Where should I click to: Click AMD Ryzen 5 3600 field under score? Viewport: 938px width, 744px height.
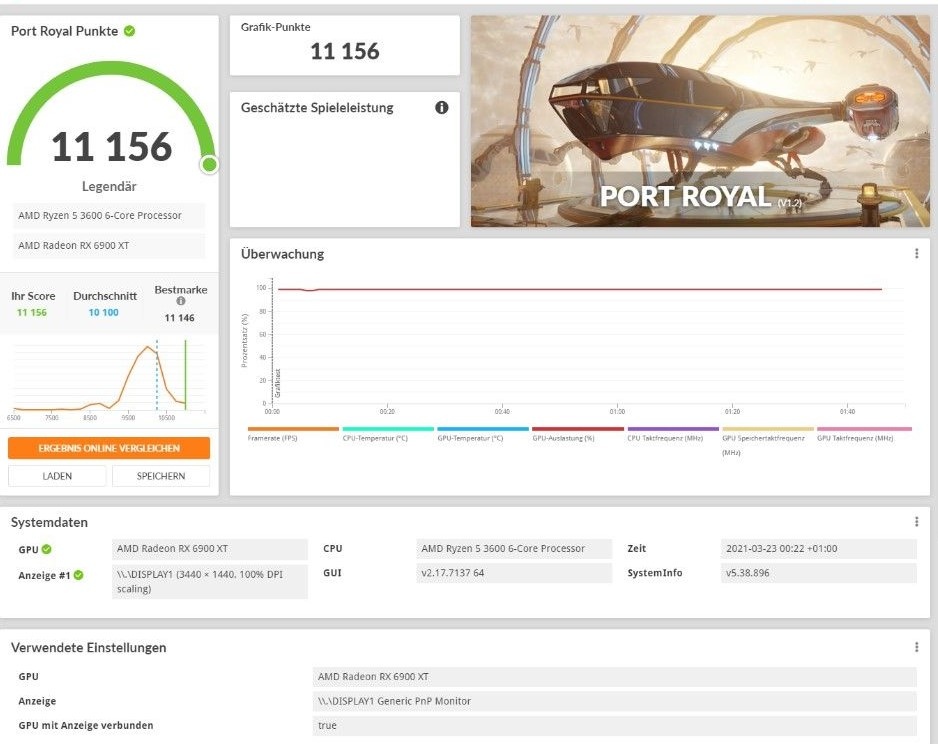click(109, 215)
